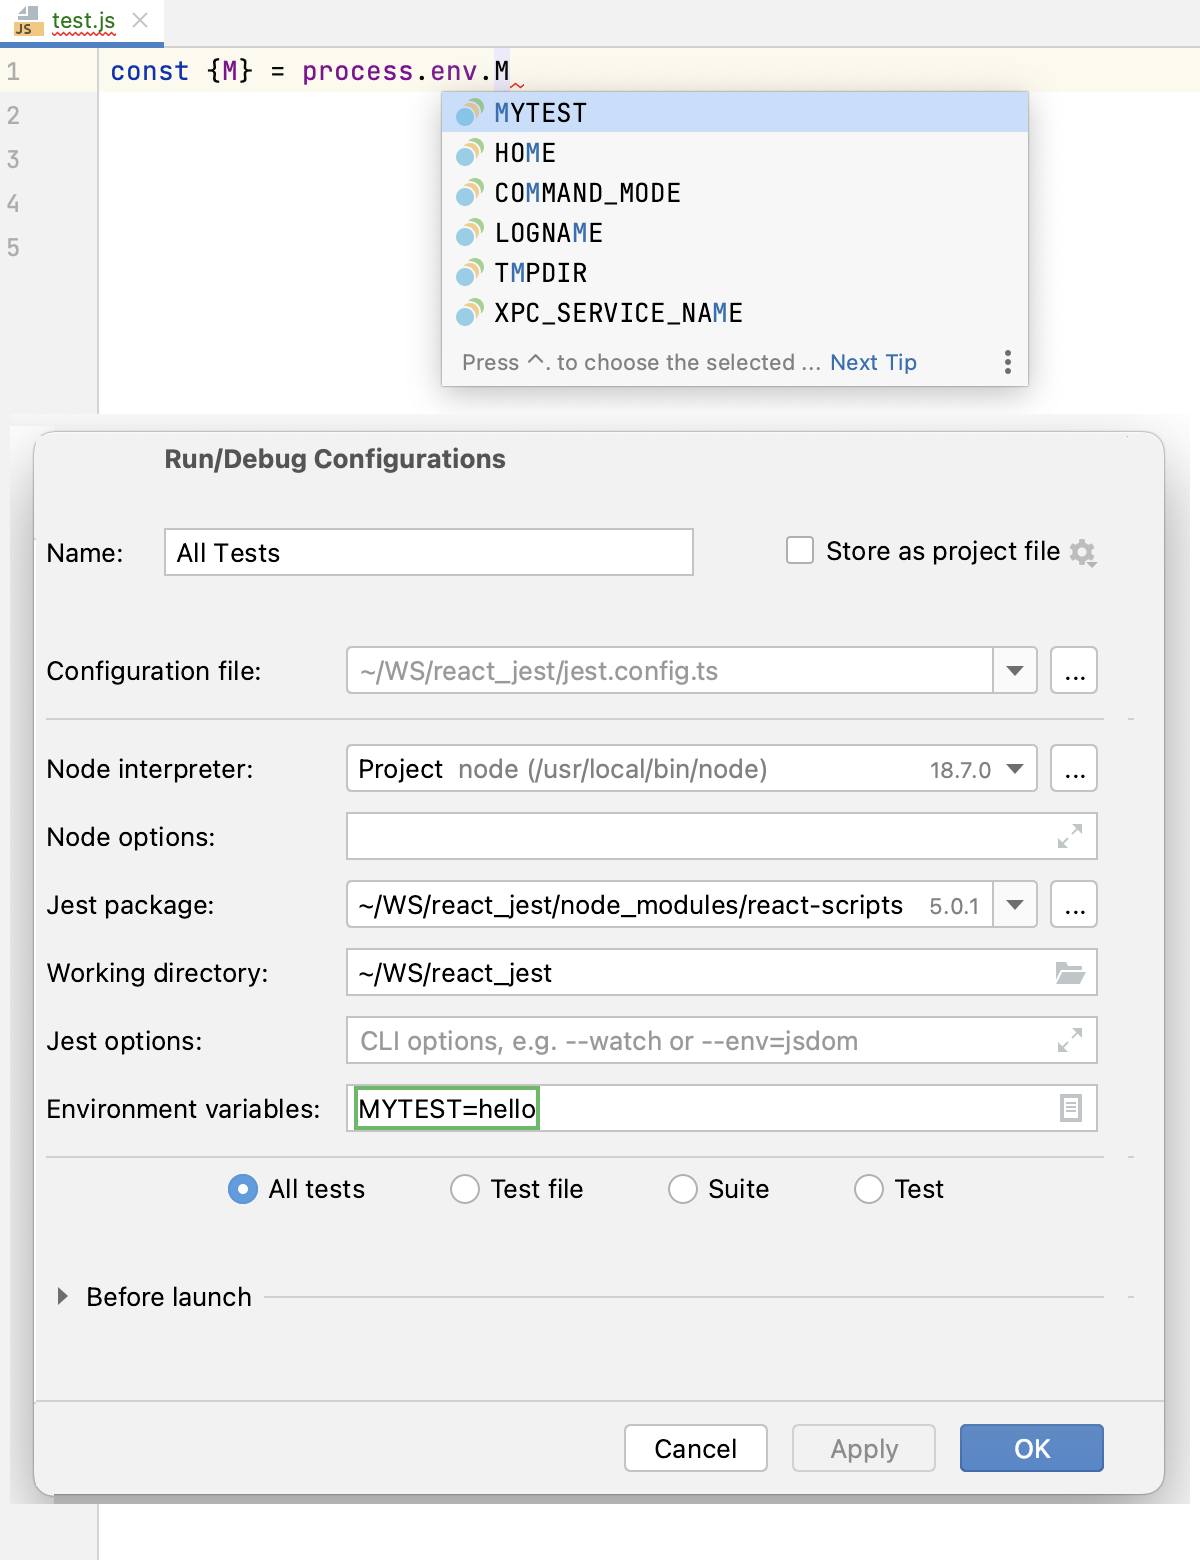
Task: Select the Test file radio button
Action: [464, 1189]
